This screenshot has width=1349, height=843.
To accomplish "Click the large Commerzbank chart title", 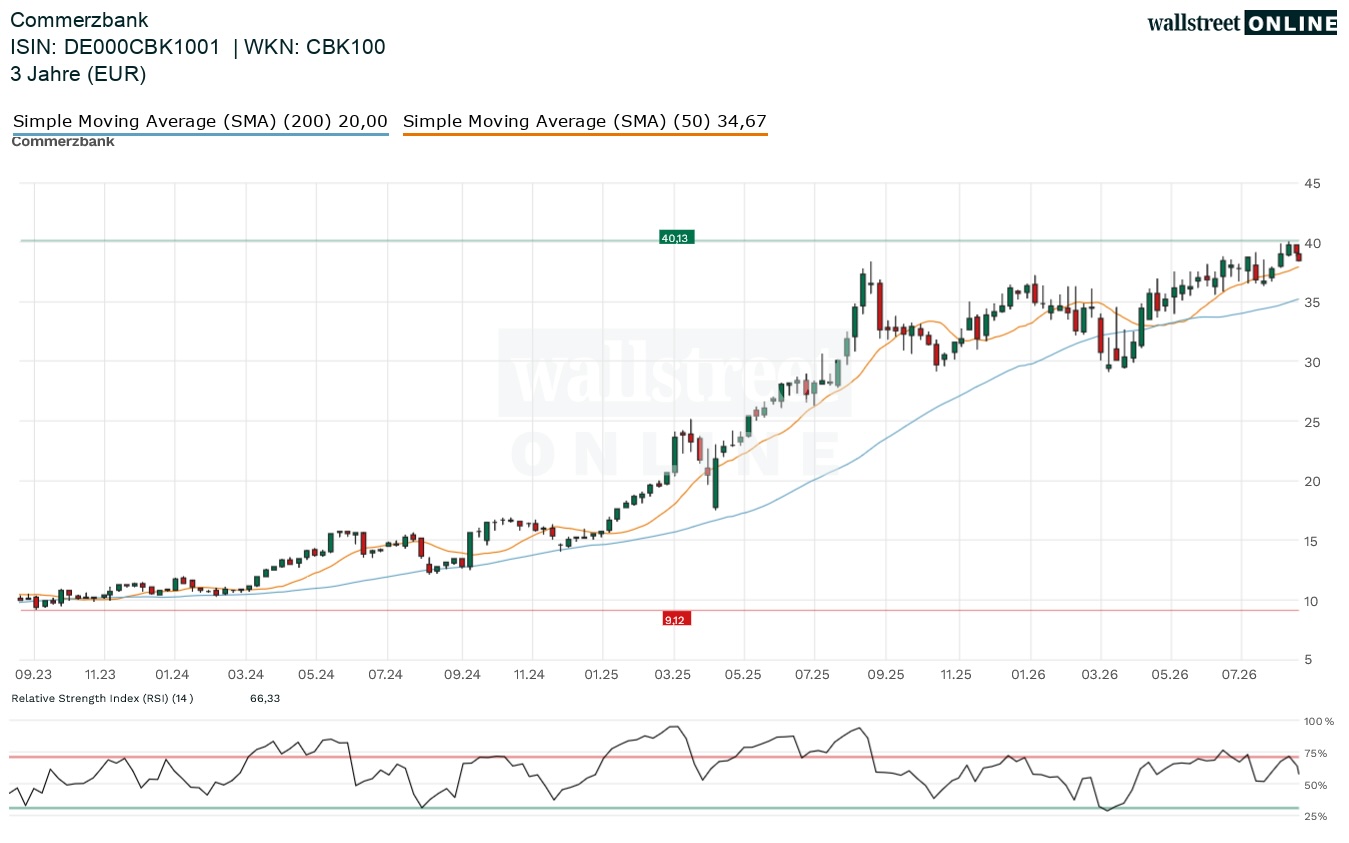I will (79, 20).
